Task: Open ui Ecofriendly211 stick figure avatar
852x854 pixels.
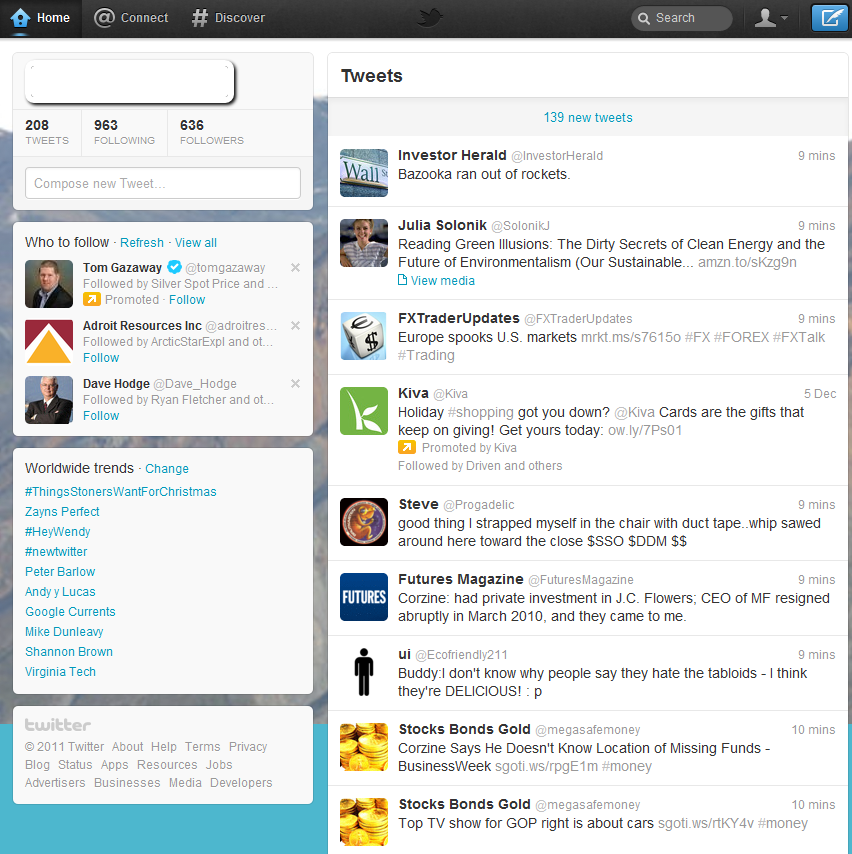Action: click(364, 672)
